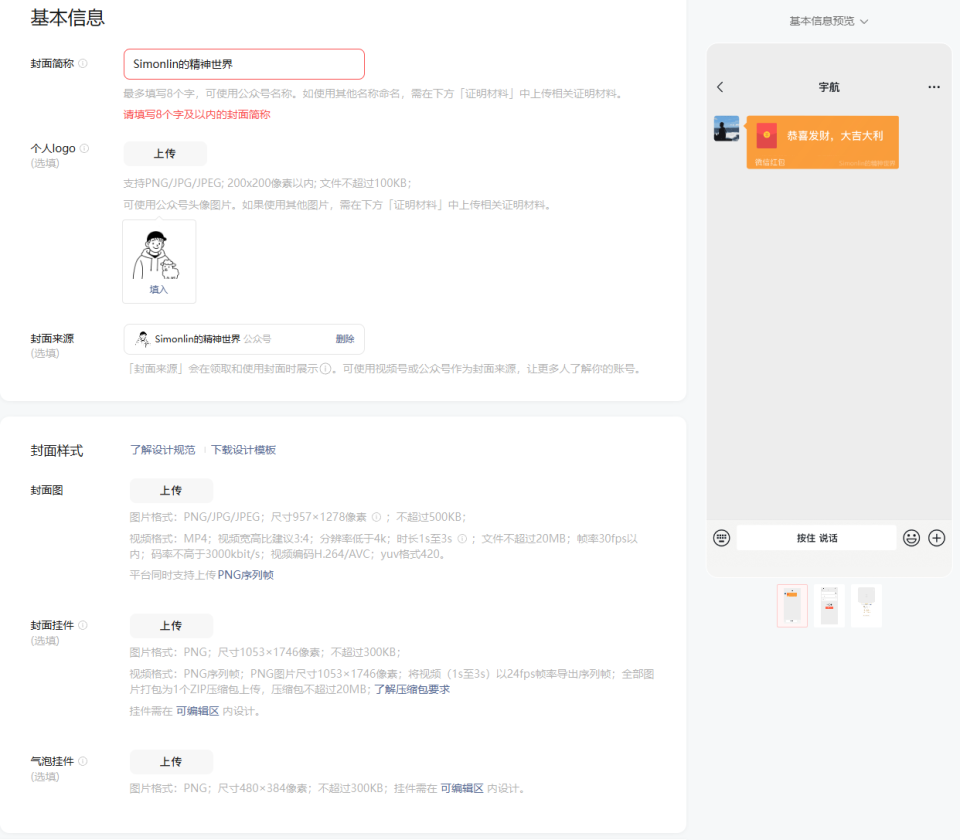Click the 恭喜发财，大吉大利 red packet bubble

point(822,142)
